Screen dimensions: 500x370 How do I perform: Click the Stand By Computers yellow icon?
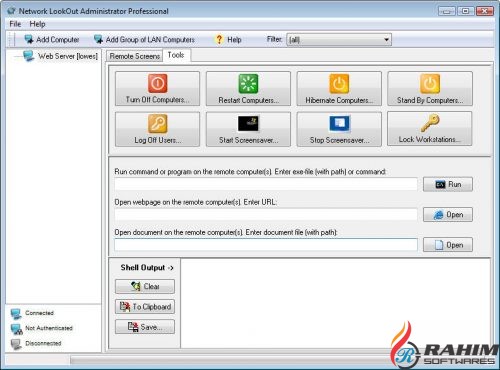pos(430,83)
